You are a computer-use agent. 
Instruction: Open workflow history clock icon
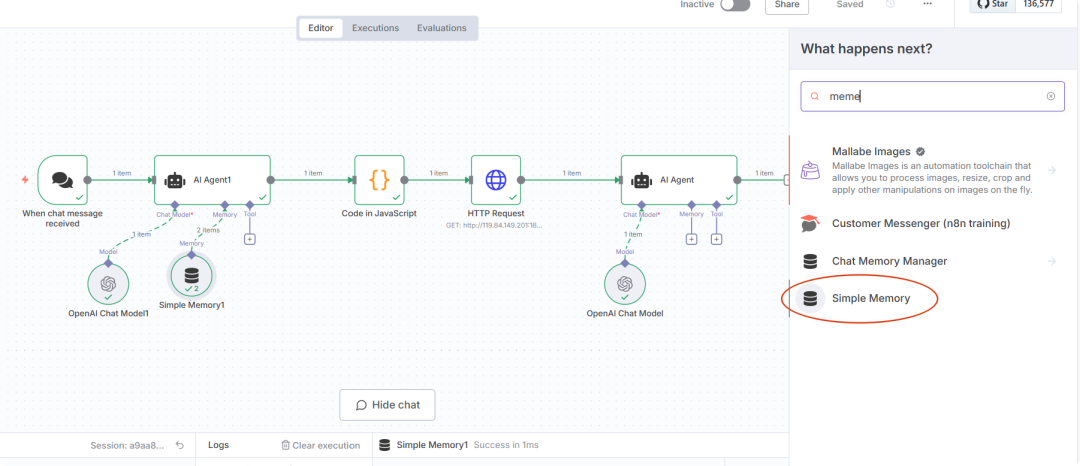tap(891, 4)
